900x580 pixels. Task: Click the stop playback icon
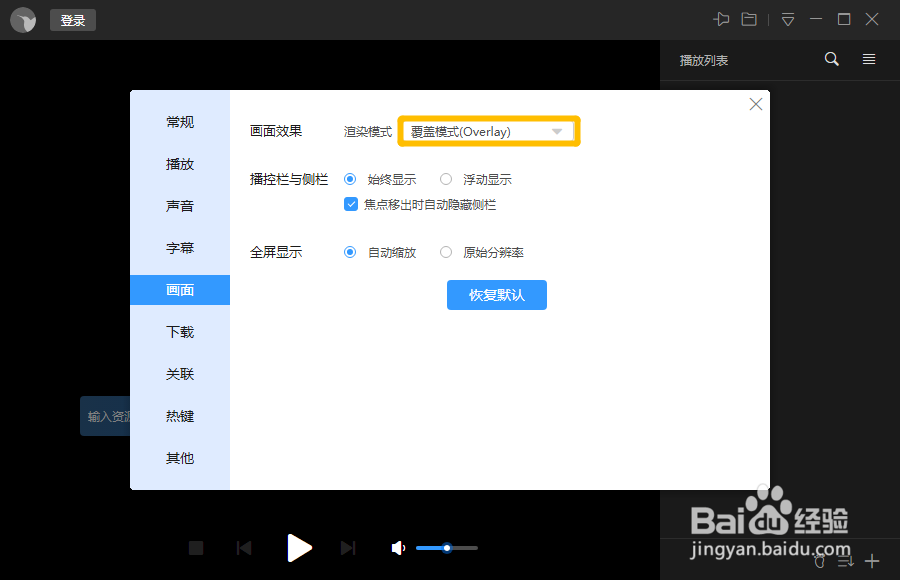pyautogui.click(x=196, y=548)
